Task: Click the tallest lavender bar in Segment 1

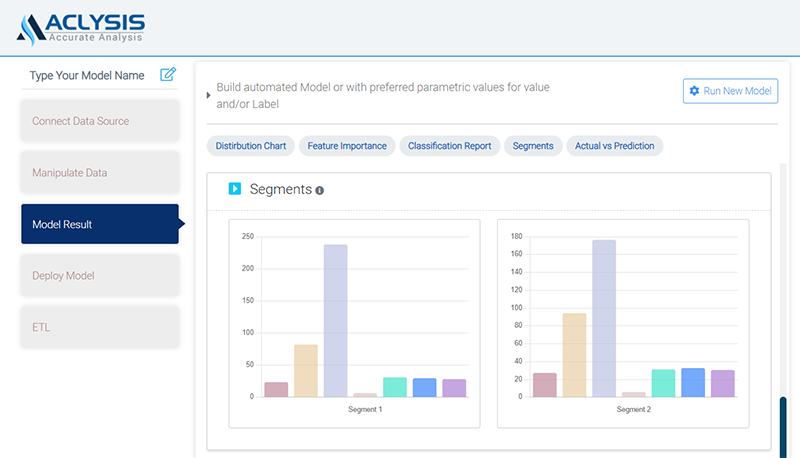Action: [x=335, y=320]
